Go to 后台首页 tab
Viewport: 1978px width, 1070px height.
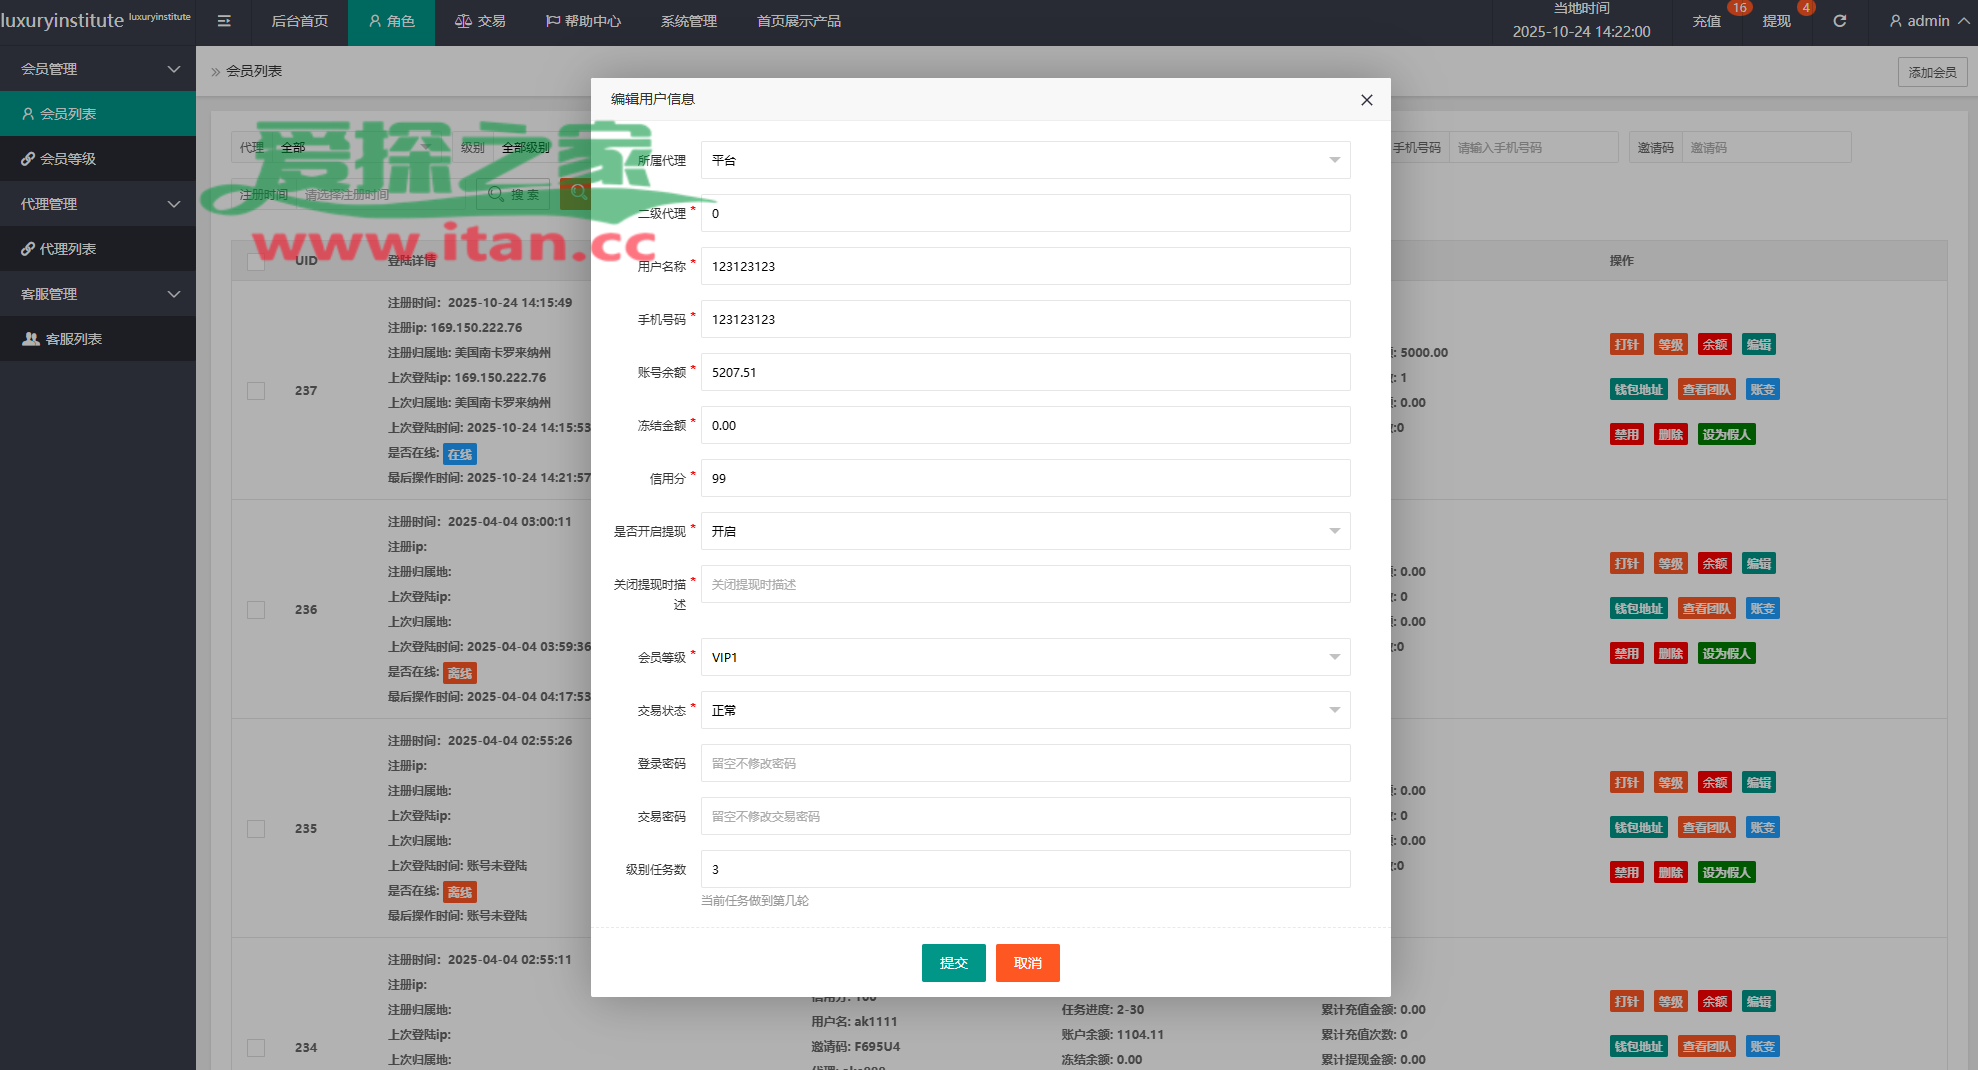(299, 21)
